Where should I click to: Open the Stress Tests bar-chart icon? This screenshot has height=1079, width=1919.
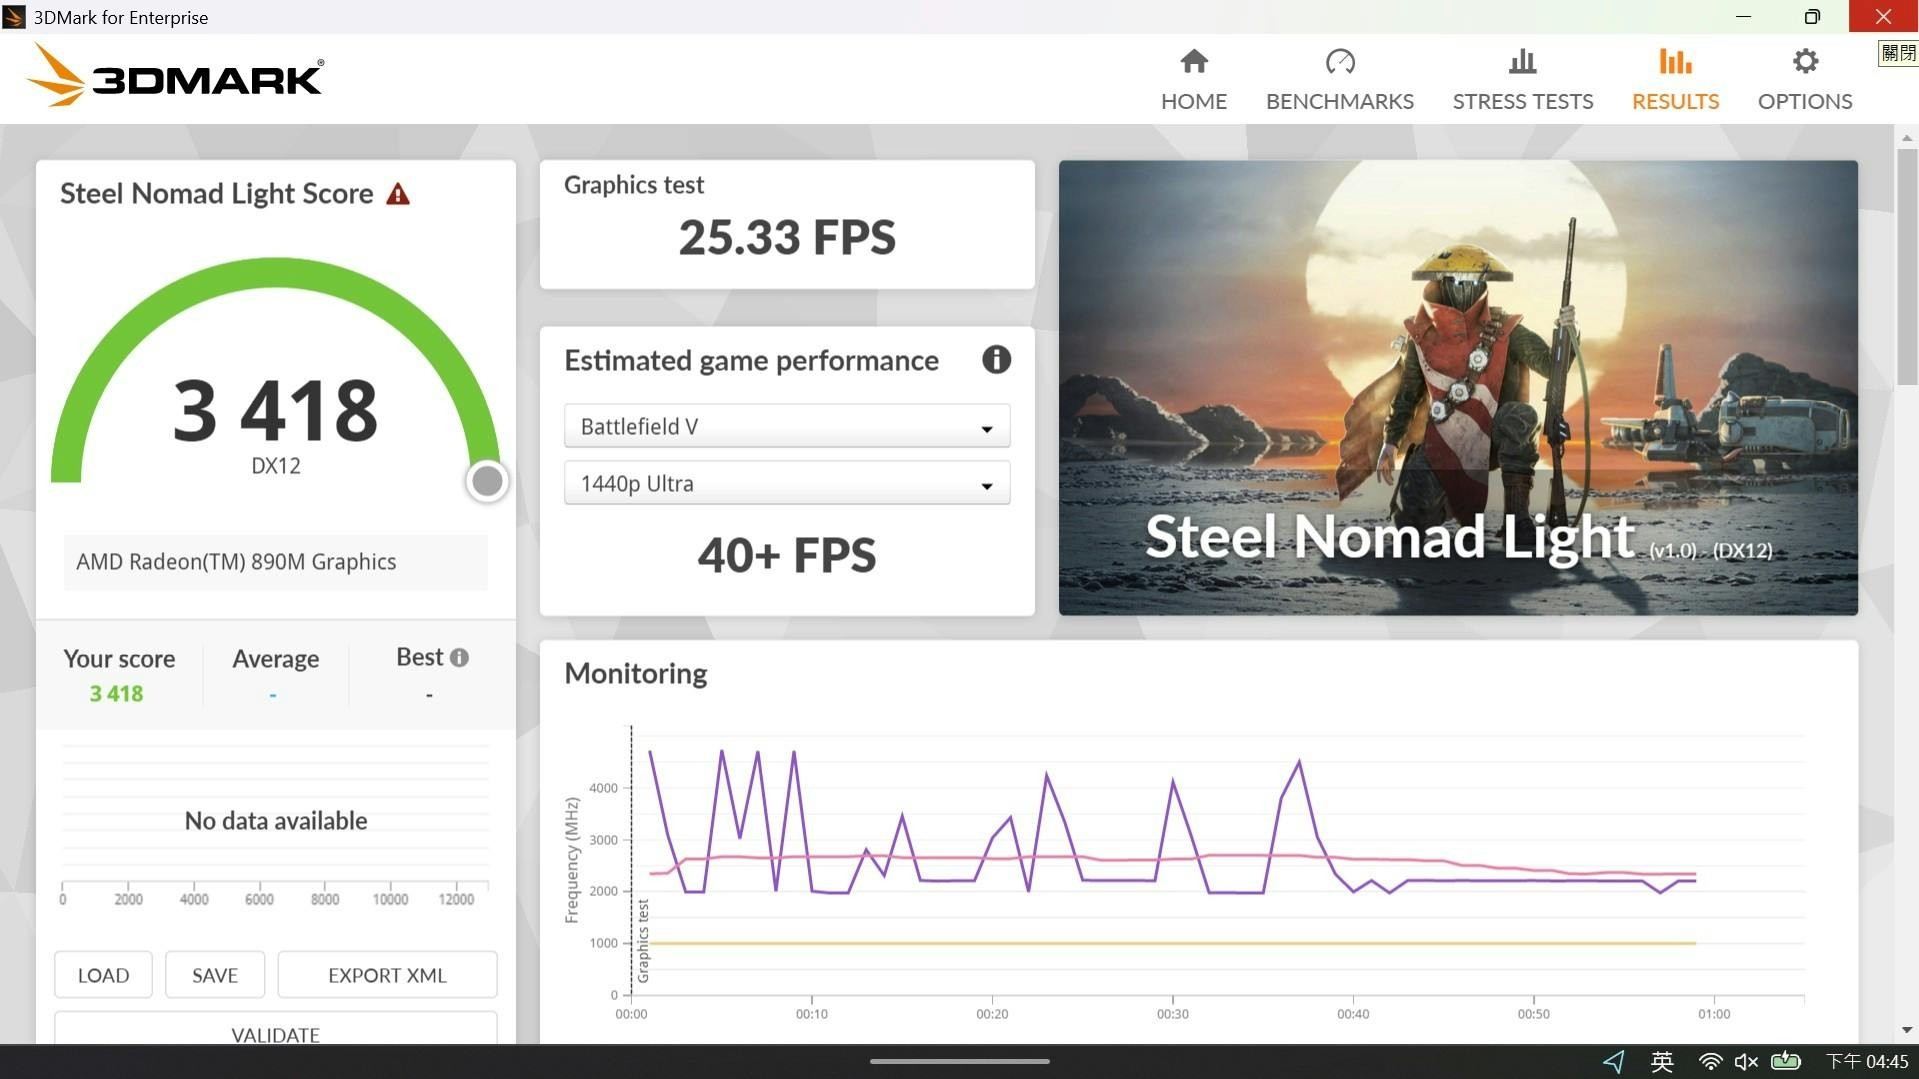point(1522,62)
